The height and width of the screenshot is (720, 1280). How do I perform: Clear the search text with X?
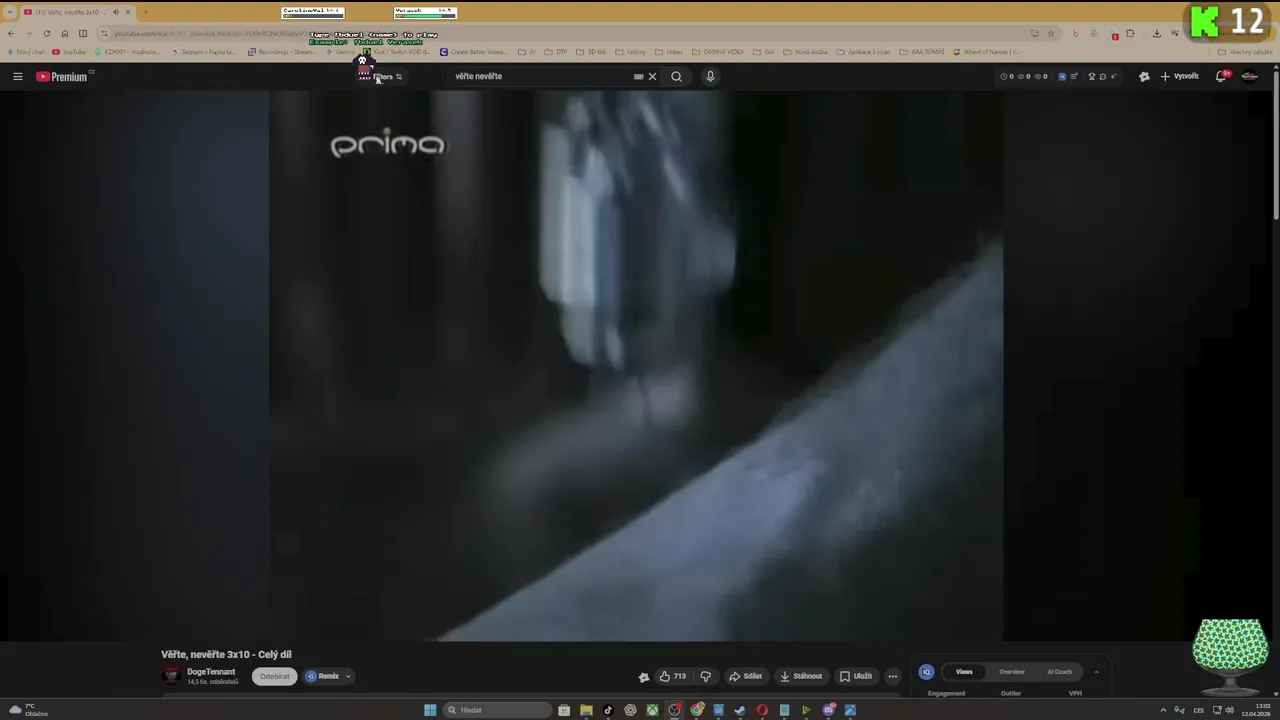652,76
